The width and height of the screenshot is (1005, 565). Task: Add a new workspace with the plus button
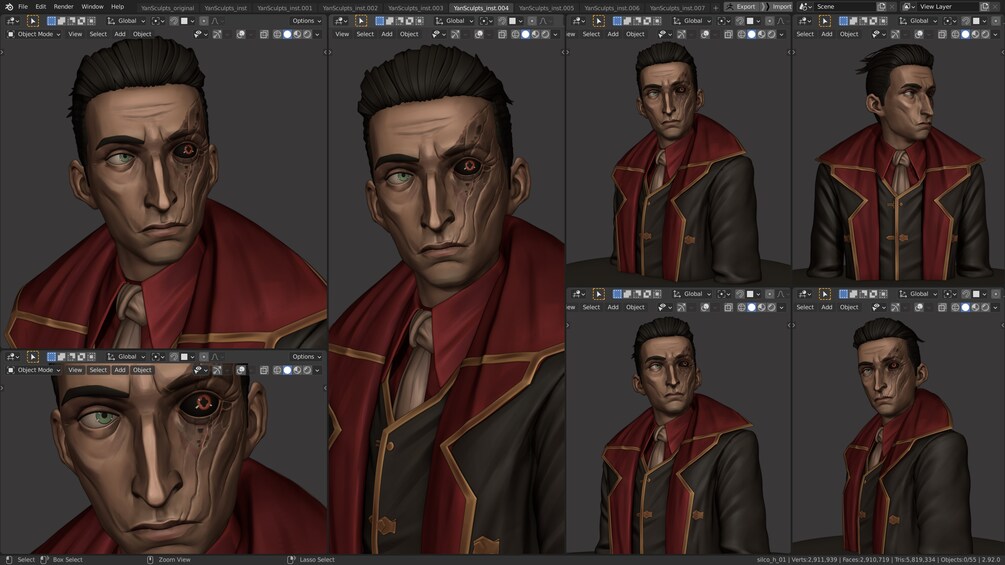click(715, 8)
